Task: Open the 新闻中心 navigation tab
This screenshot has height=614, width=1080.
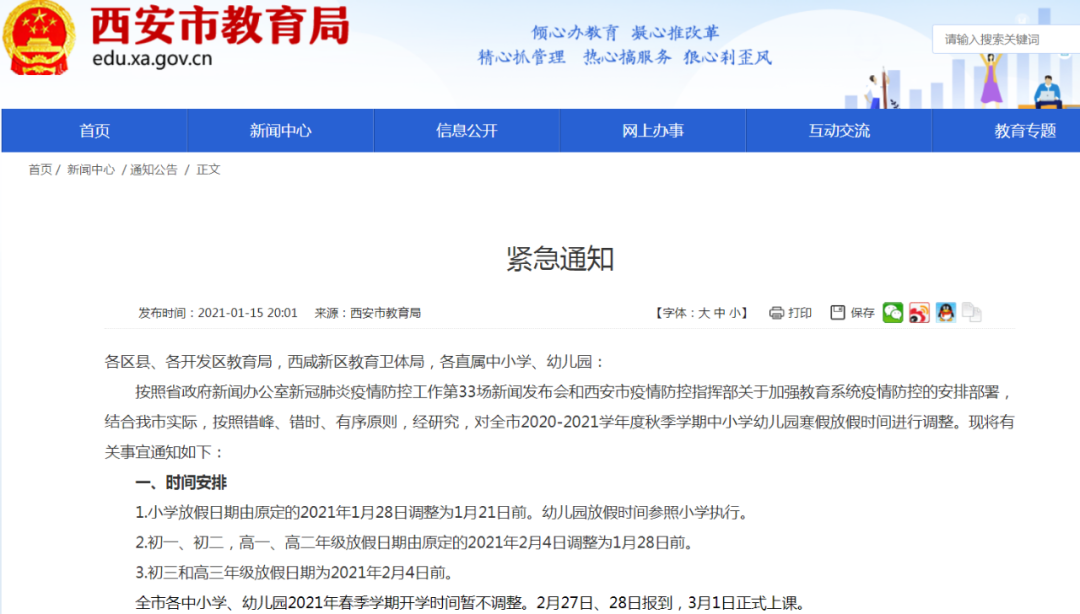Action: tap(280, 131)
